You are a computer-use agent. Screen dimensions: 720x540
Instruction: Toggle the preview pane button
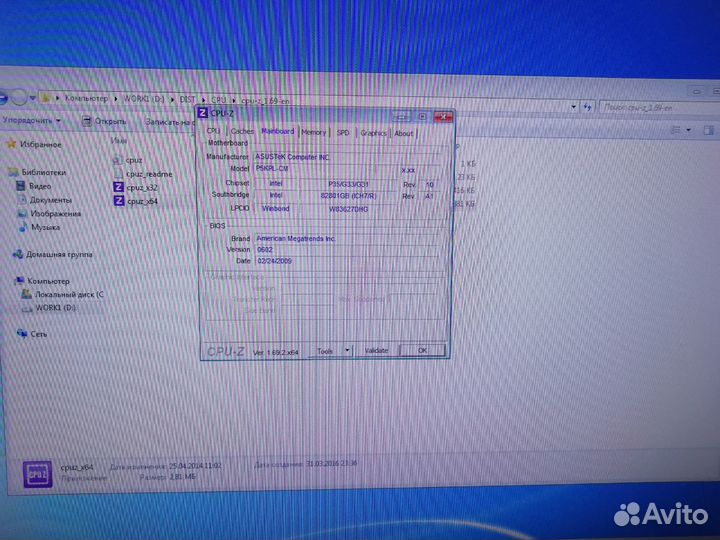tap(709, 130)
